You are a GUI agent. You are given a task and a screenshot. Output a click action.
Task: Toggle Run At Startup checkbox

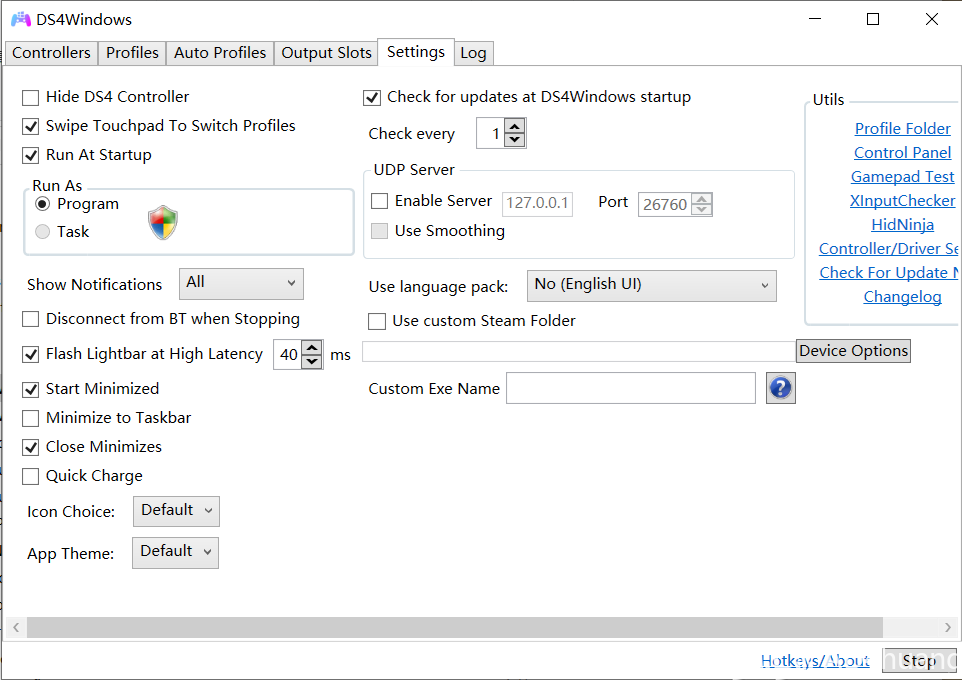coord(31,155)
